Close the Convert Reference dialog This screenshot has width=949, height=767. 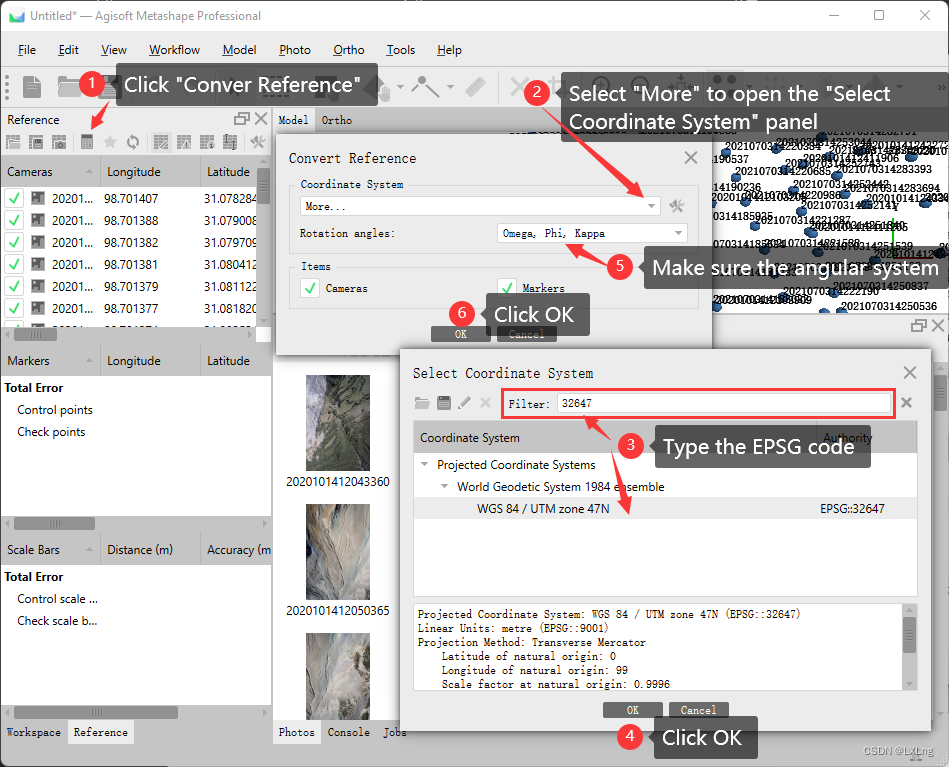tap(691, 158)
